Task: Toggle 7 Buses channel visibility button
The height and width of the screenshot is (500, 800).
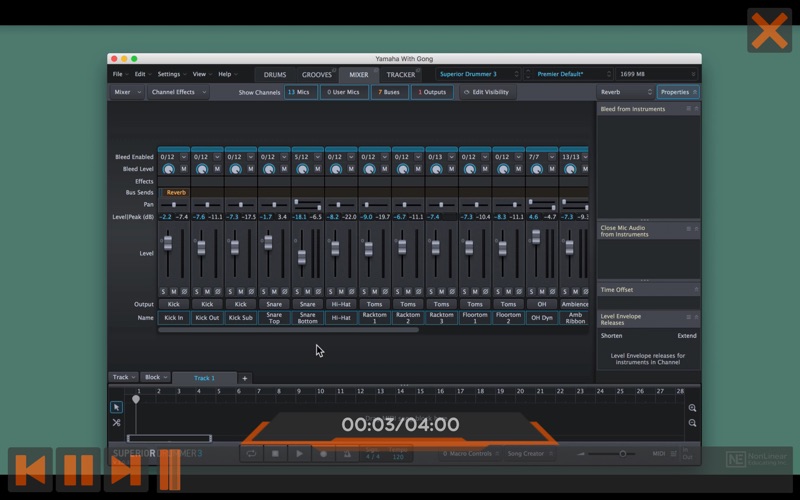Action: coord(389,92)
